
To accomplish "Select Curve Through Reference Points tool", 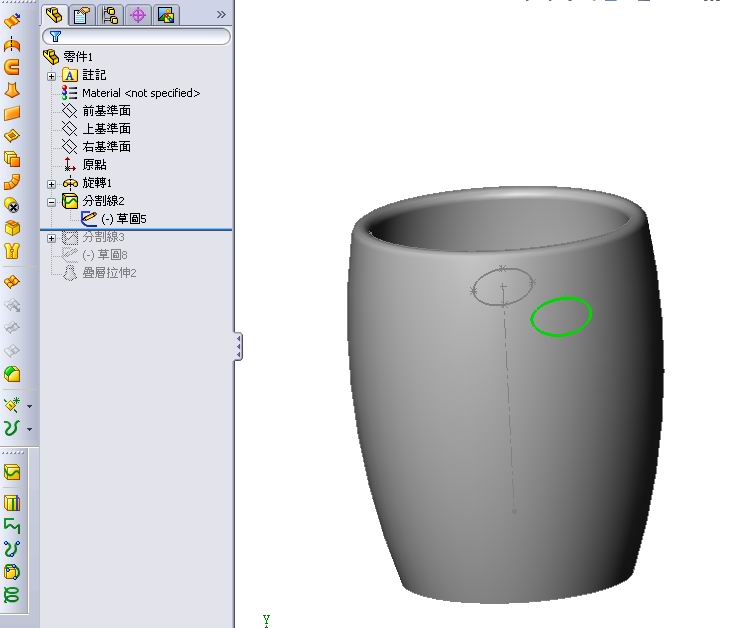I will pyautogui.click(x=12, y=572).
